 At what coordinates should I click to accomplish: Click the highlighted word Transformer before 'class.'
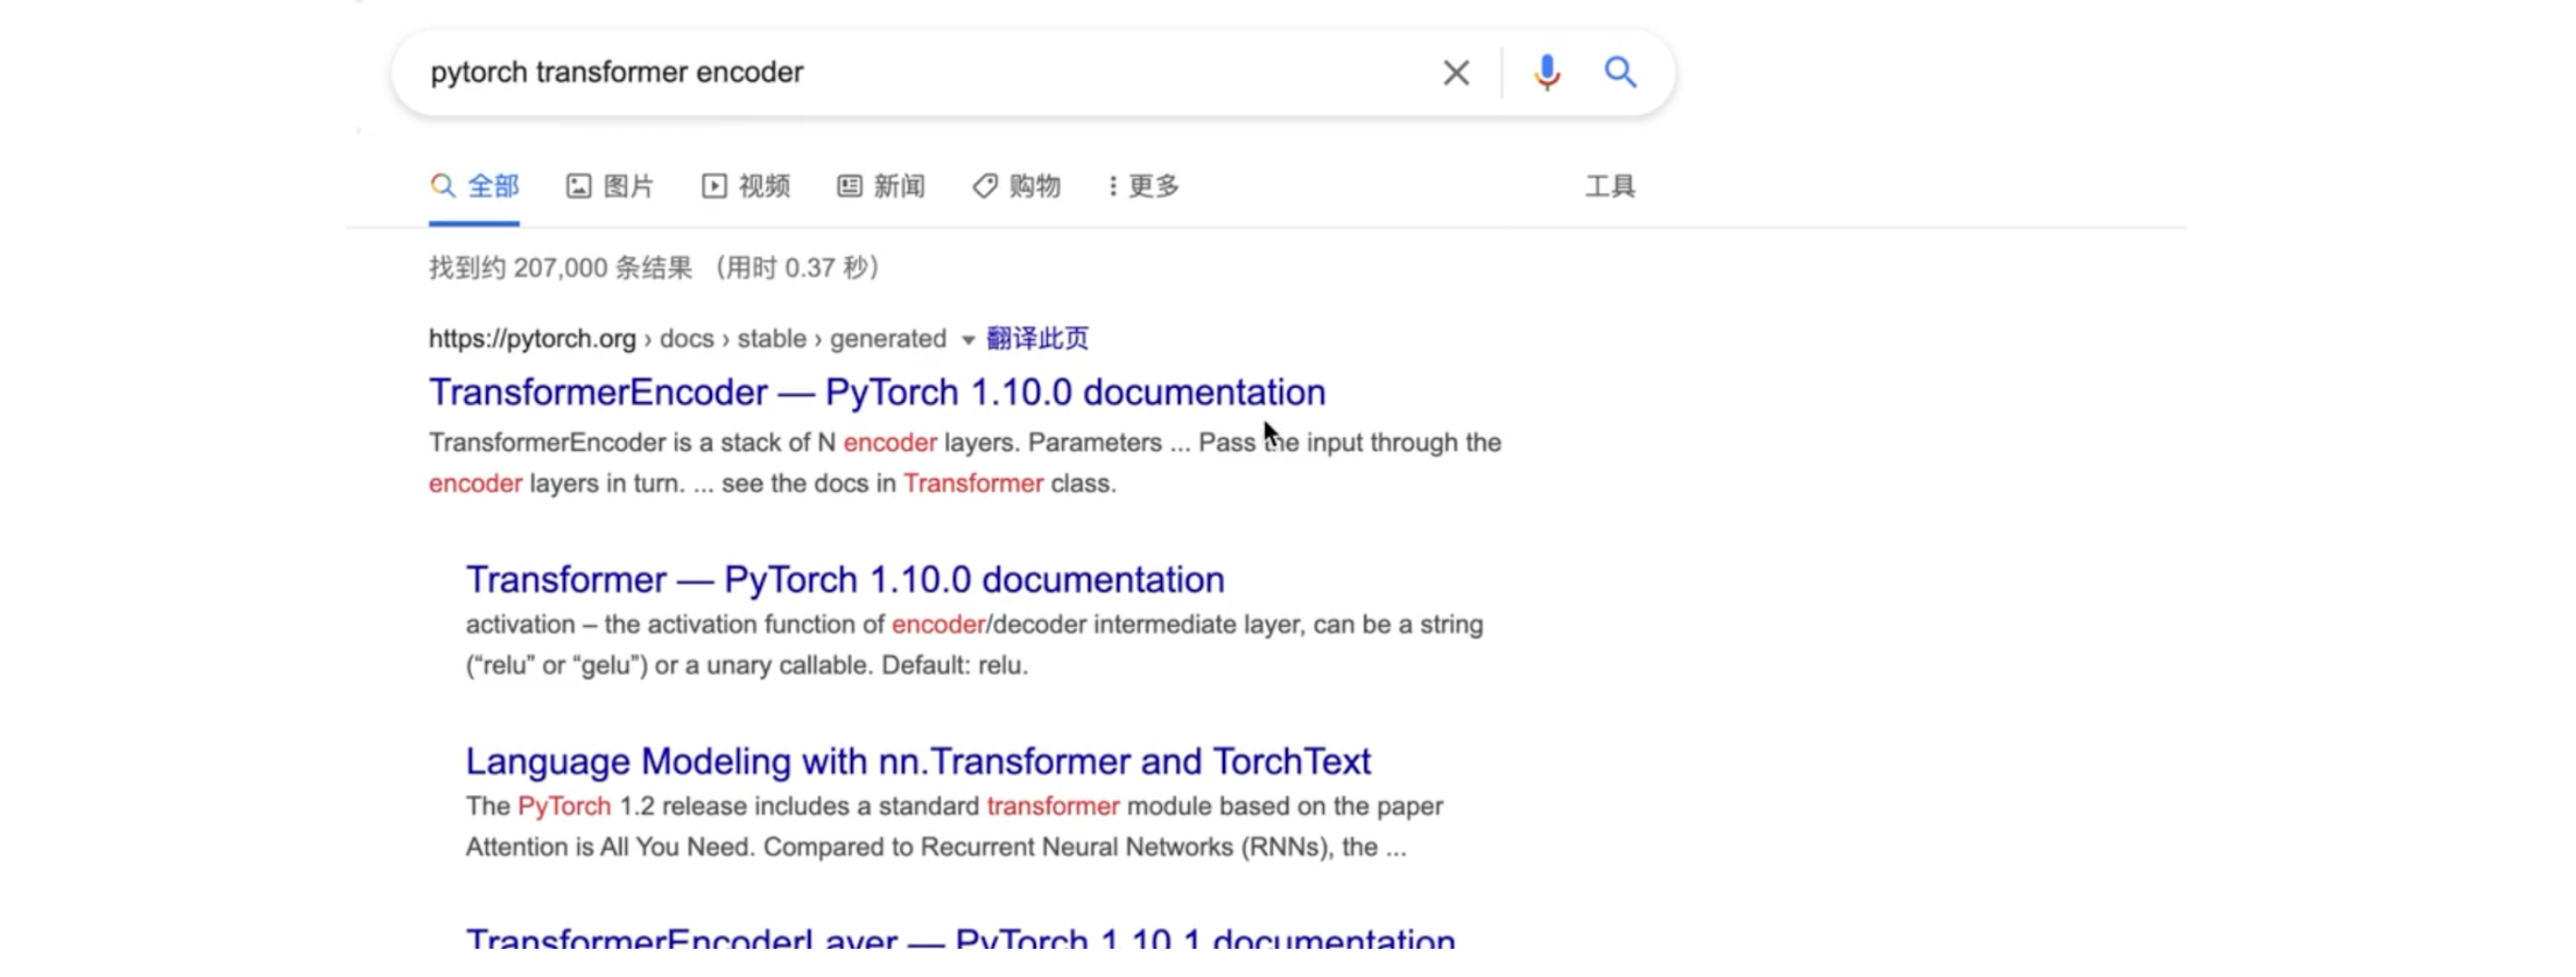[973, 483]
